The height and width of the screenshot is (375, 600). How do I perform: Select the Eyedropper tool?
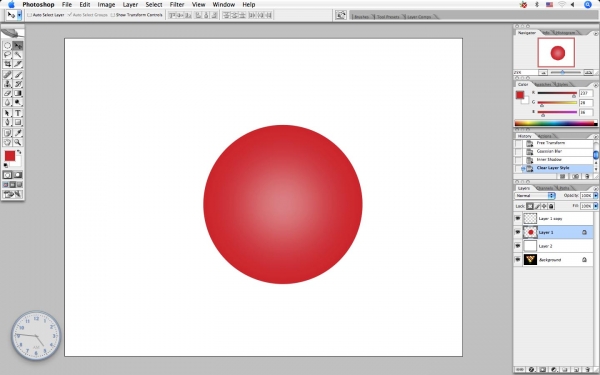[x=18, y=133]
